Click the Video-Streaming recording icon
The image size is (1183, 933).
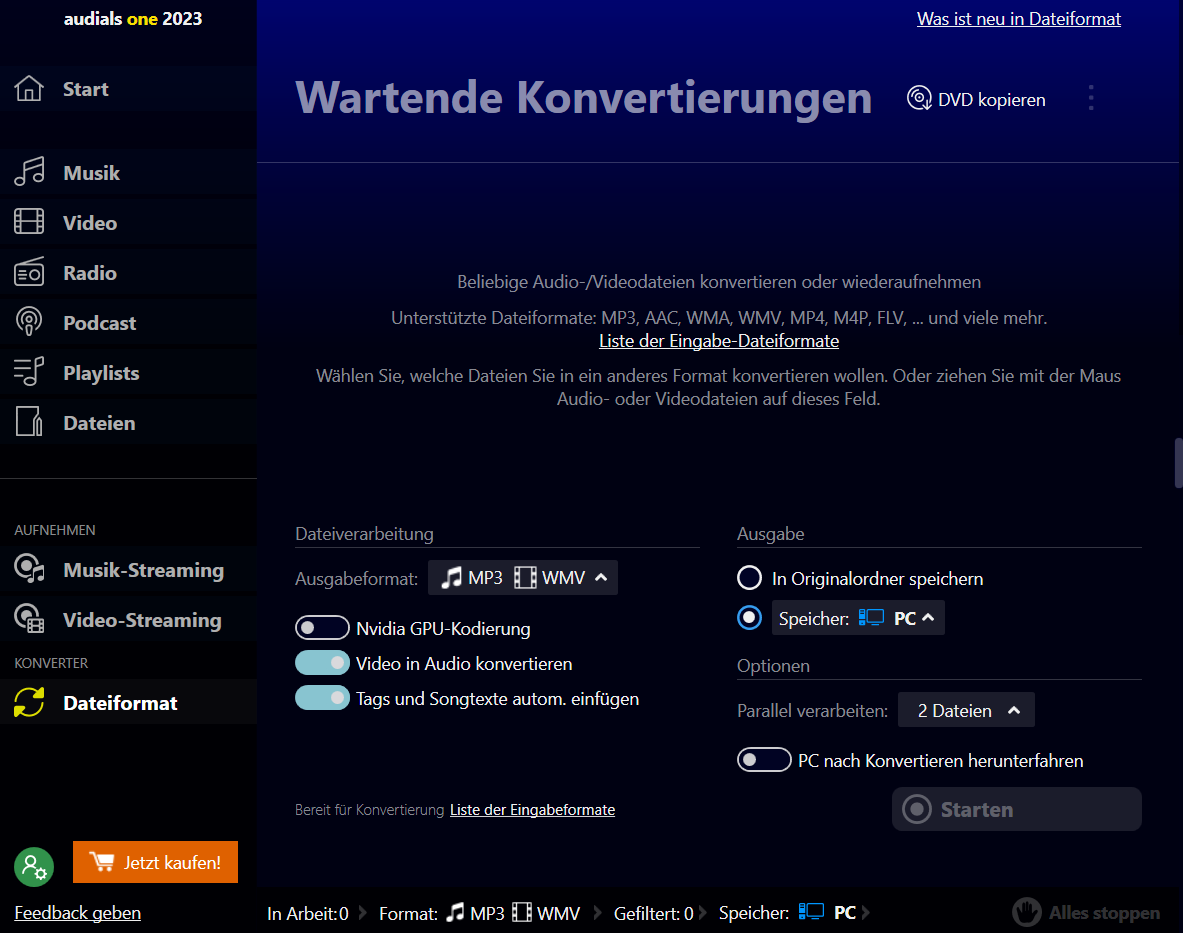[29, 619]
